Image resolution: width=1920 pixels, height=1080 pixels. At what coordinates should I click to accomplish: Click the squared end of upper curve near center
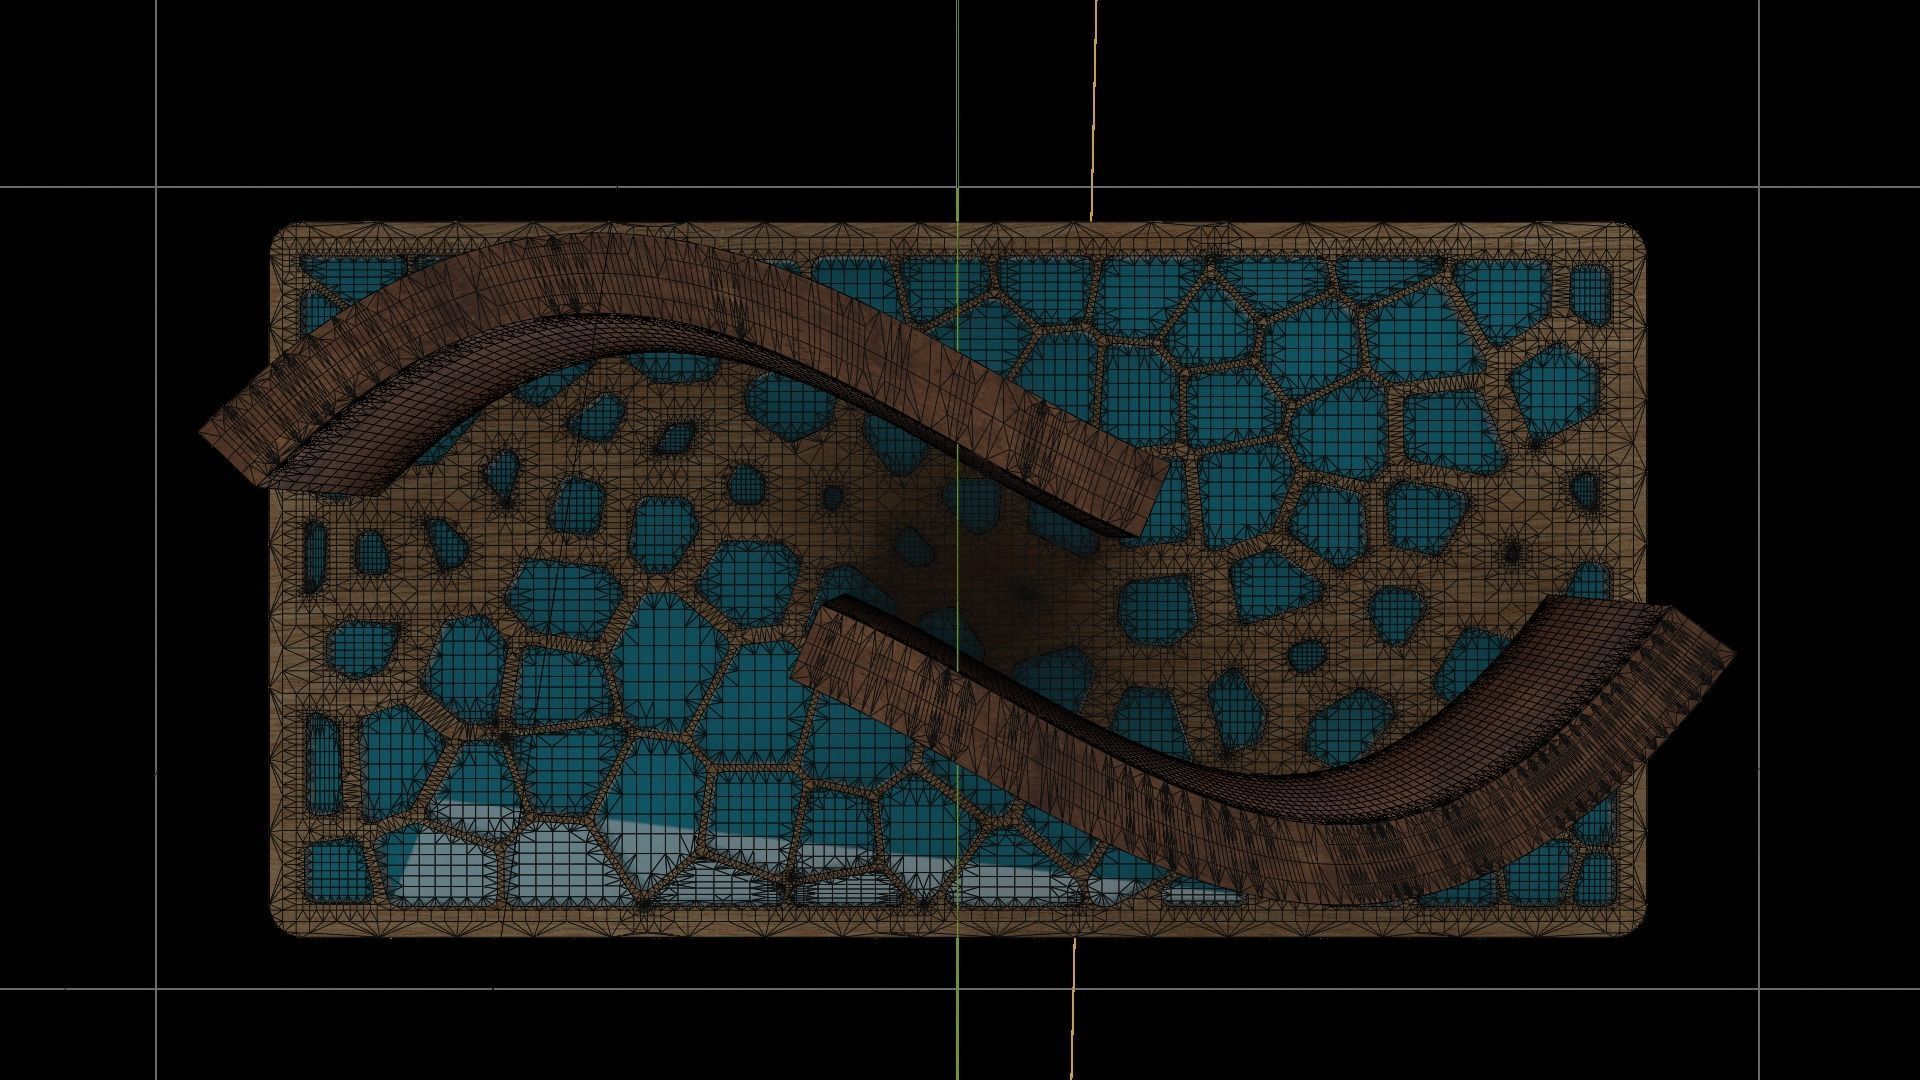pos(1150,495)
